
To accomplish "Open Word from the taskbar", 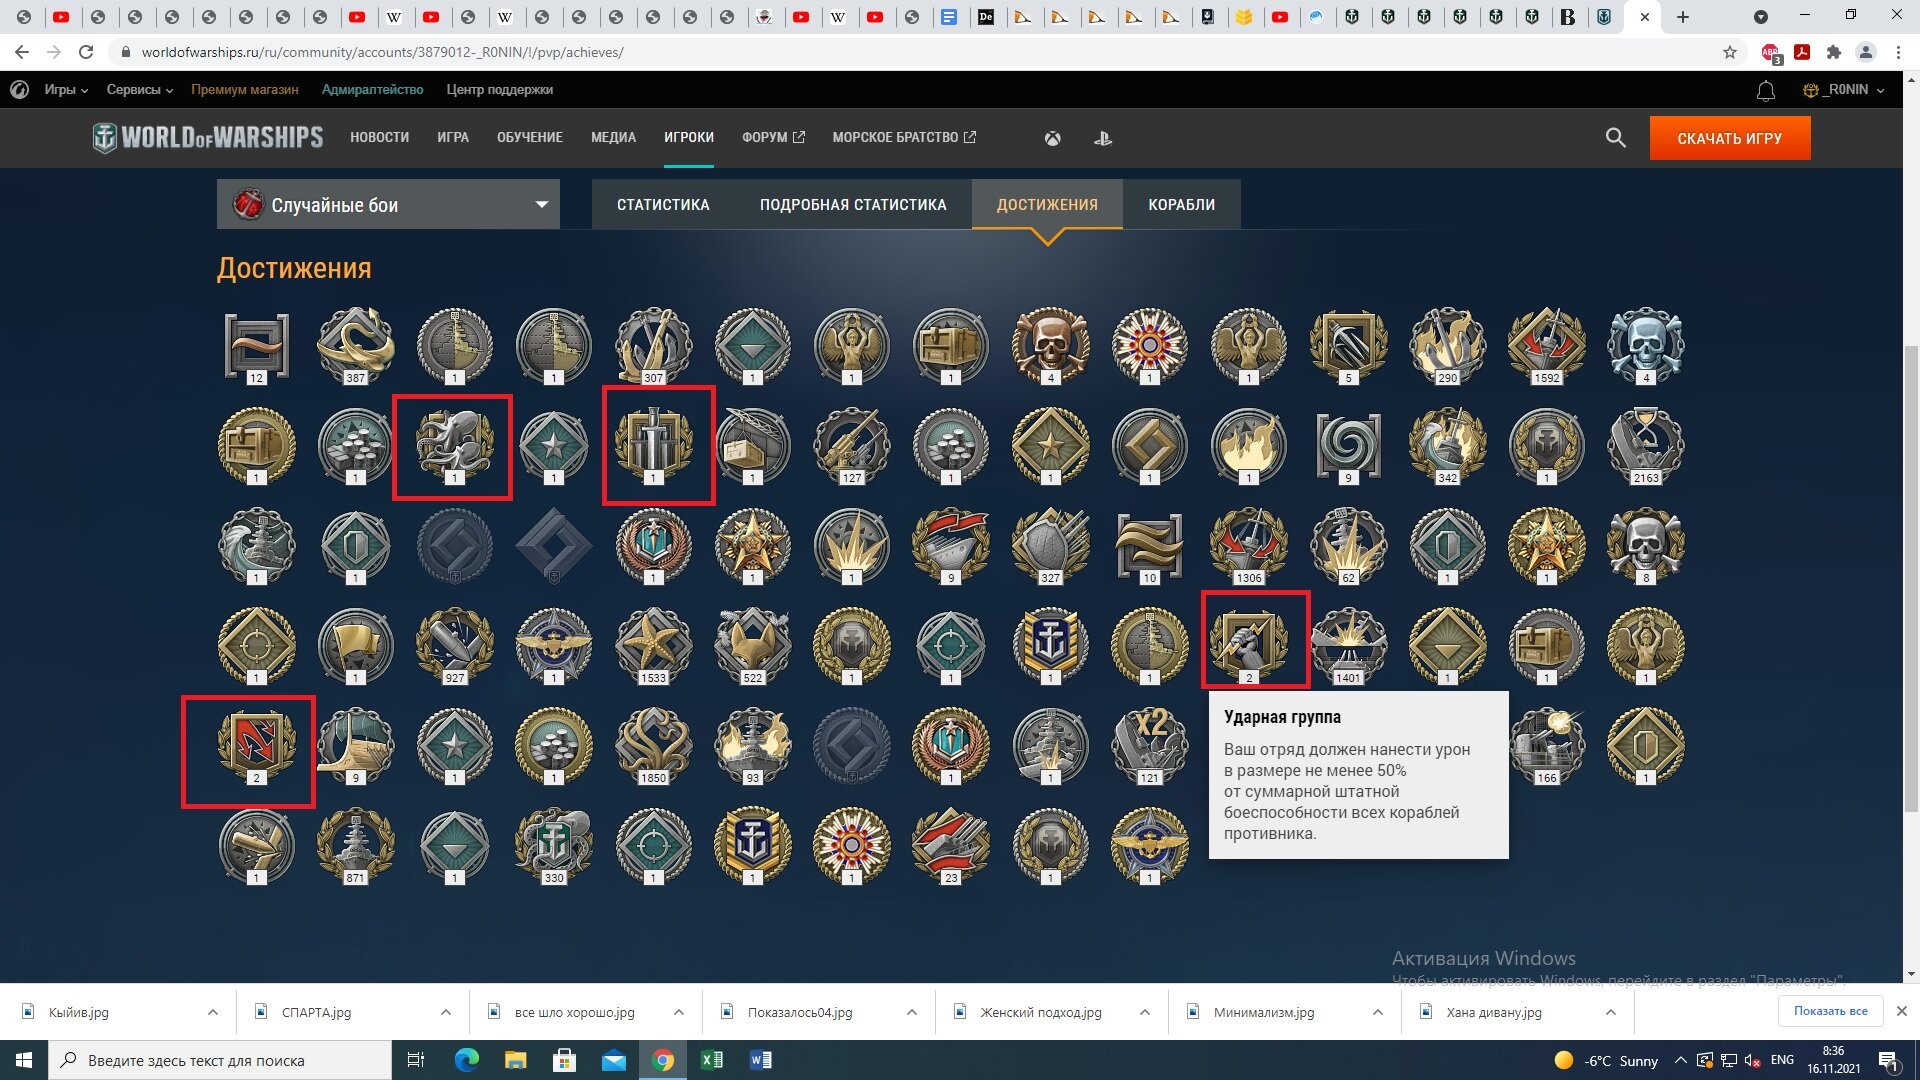I will tap(760, 1060).
